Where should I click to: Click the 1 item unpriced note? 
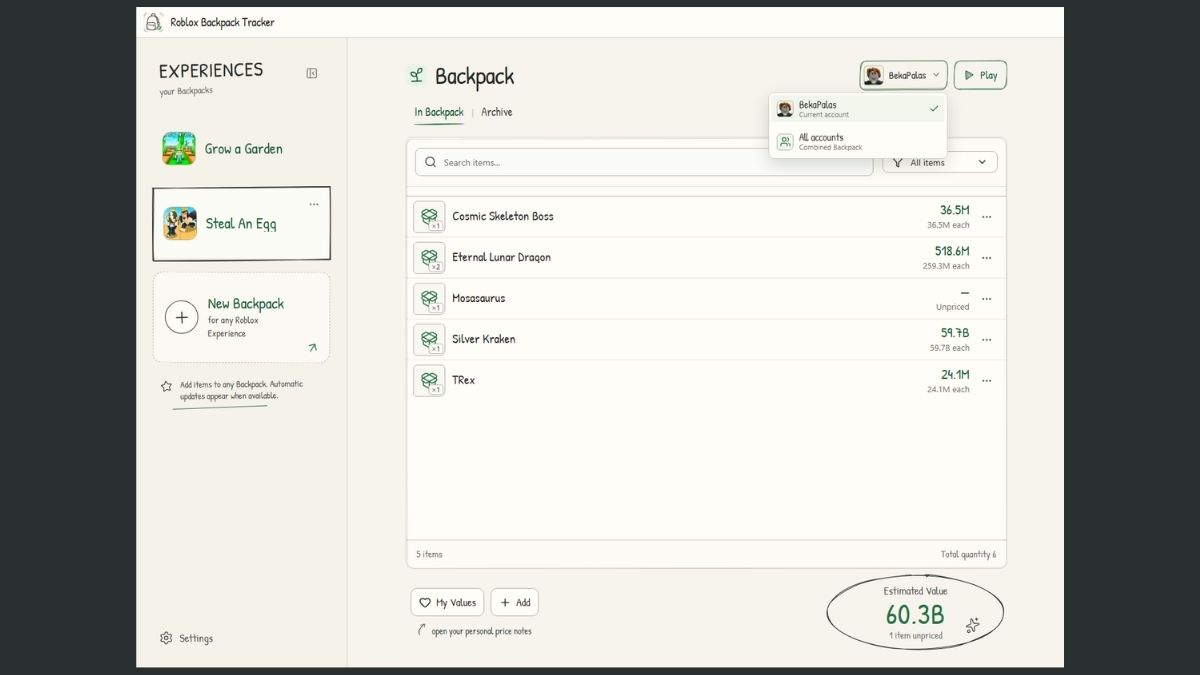[915, 636]
